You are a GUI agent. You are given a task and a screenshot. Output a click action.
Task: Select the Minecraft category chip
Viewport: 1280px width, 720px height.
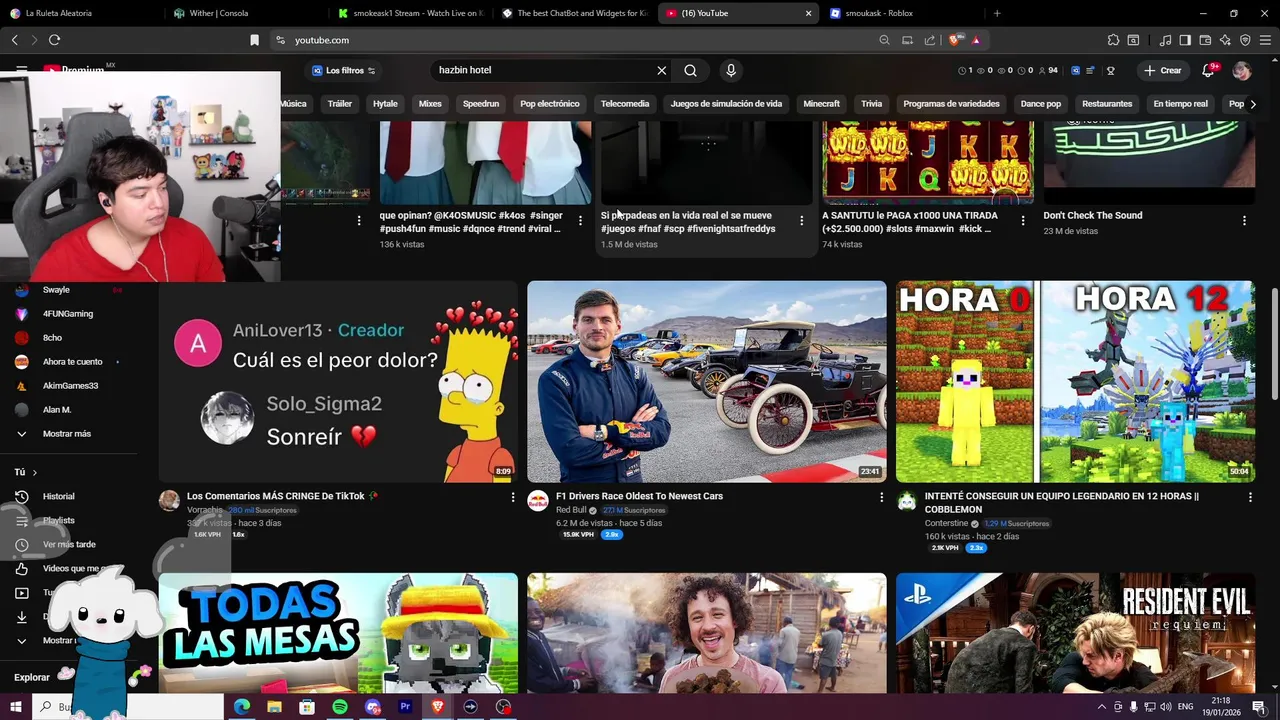pyautogui.click(x=822, y=104)
